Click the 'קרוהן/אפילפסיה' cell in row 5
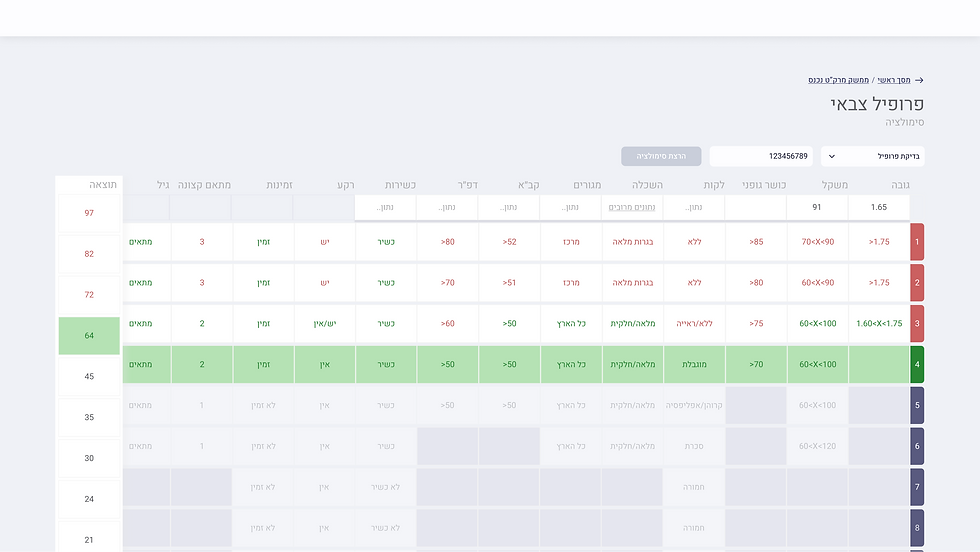This screenshot has width=980, height=552. click(x=694, y=405)
